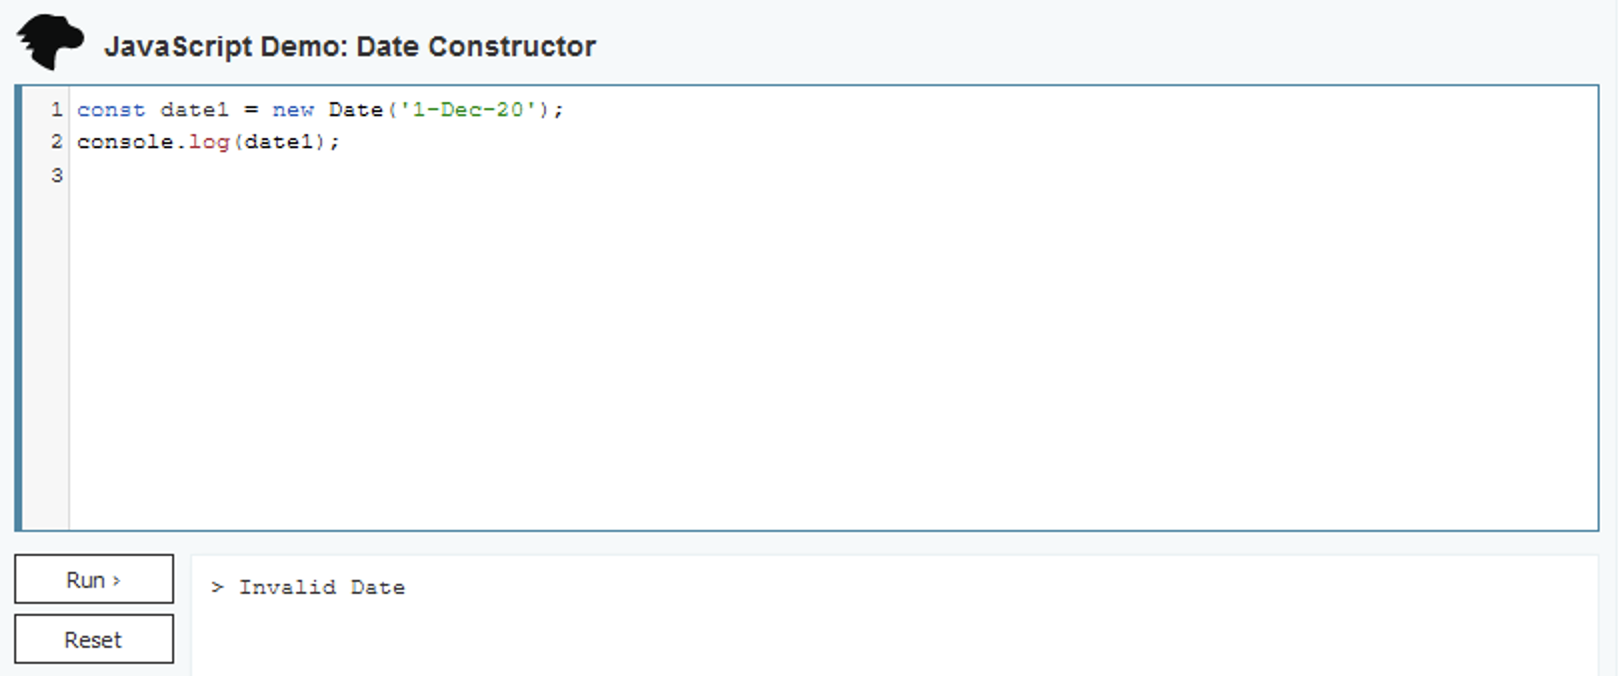Click the arrow icon inside the Run button
Viewport: 1622px width, 676px height.
[x=116, y=579]
